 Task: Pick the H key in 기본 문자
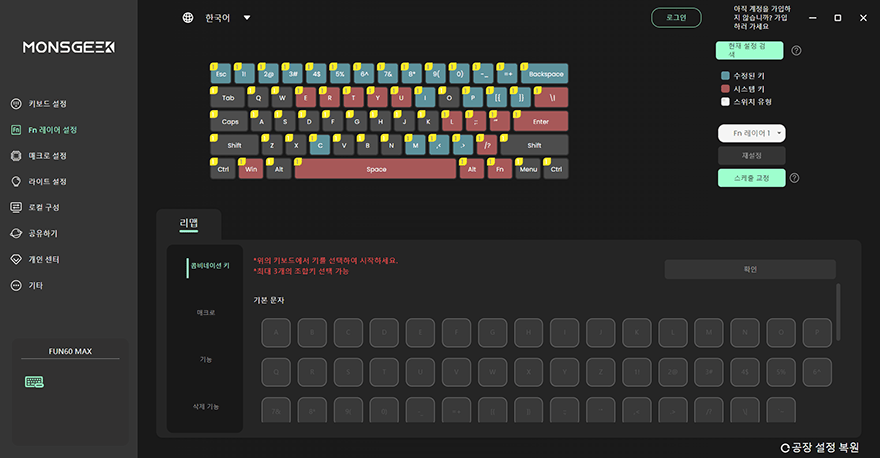tap(528, 333)
